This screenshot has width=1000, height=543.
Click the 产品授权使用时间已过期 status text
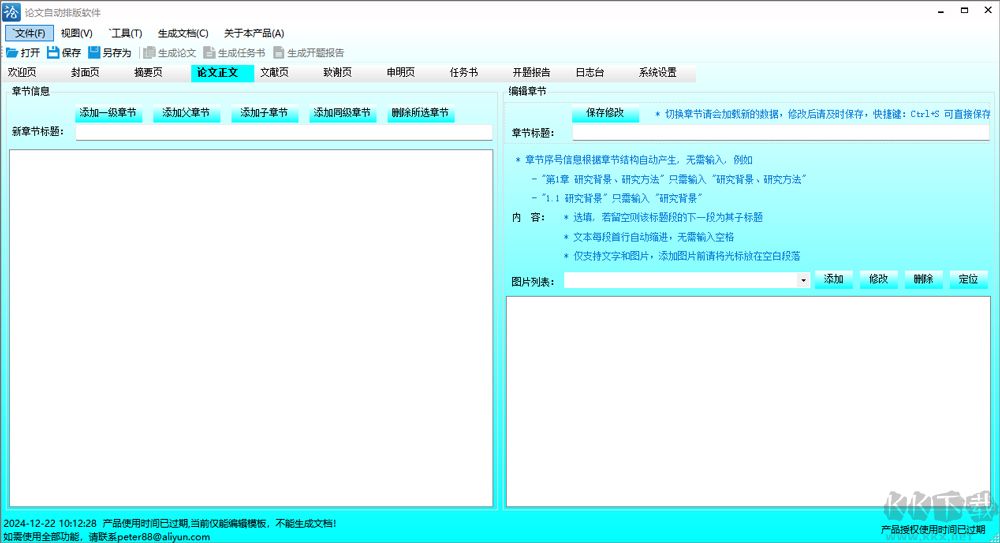pos(933,530)
